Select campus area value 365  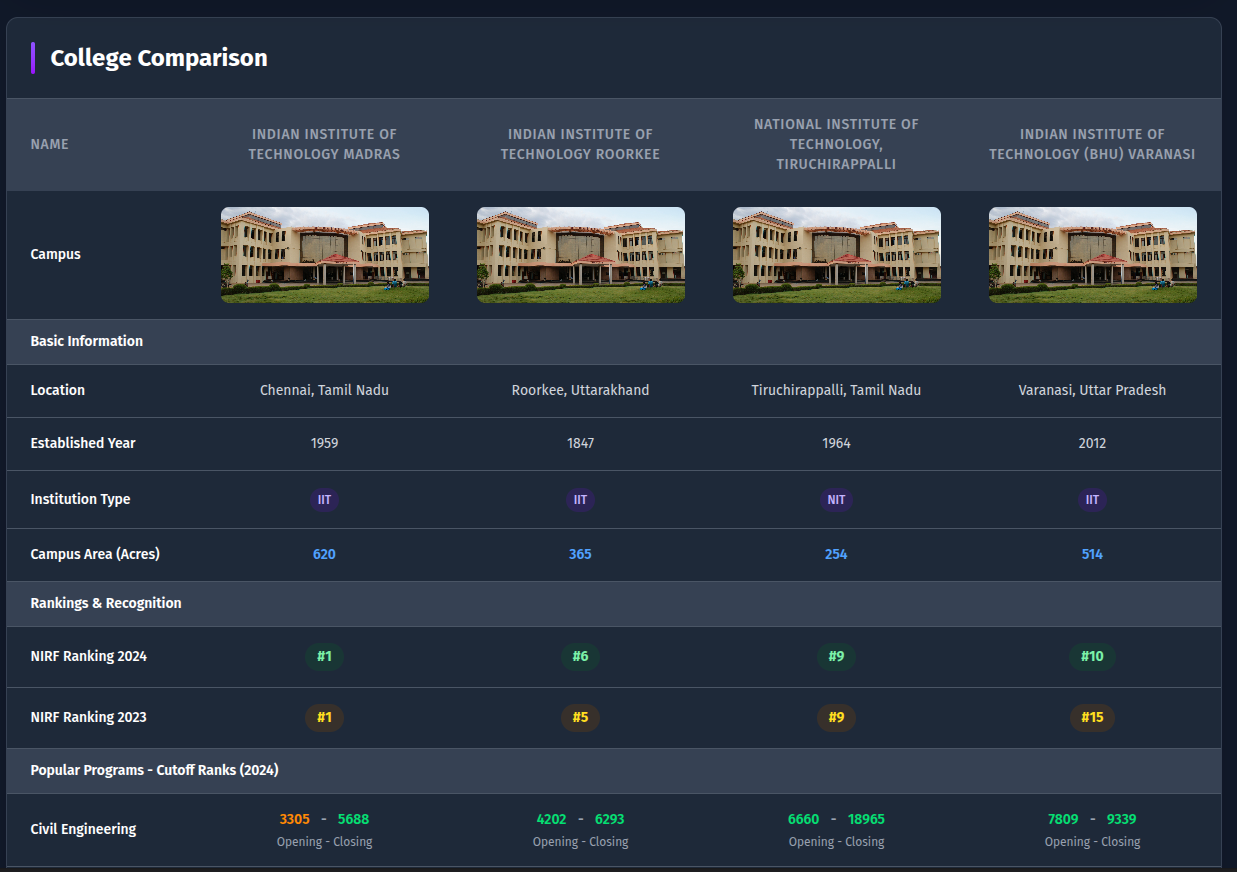click(580, 554)
